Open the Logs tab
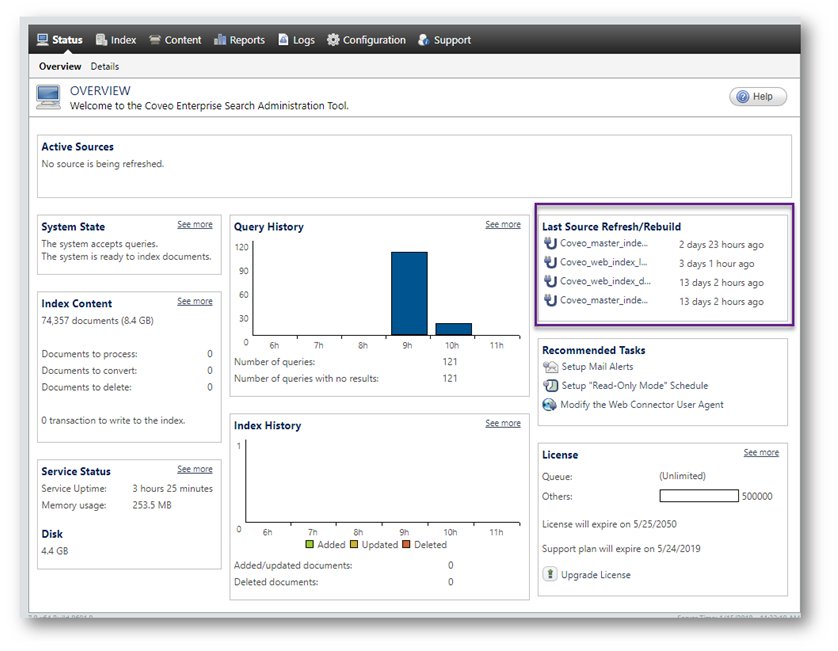Screen dimensions: 838x651 coord(297,40)
